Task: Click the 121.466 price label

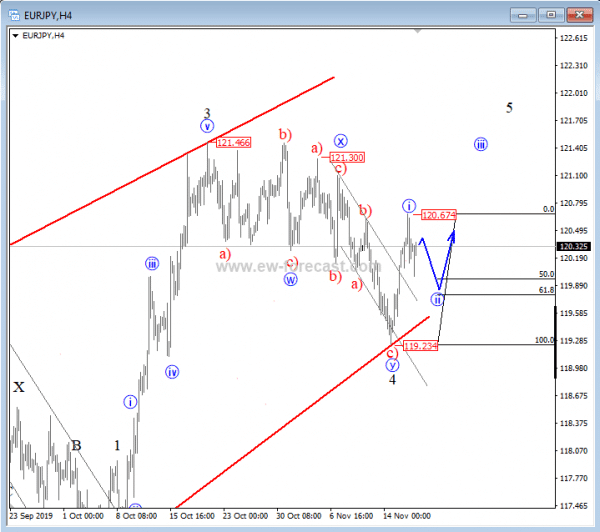Action: coord(233,143)
